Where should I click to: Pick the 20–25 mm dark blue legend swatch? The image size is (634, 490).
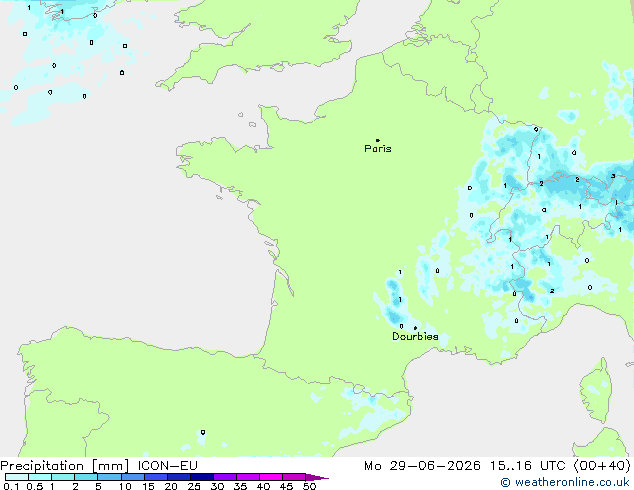pos(179,477)
